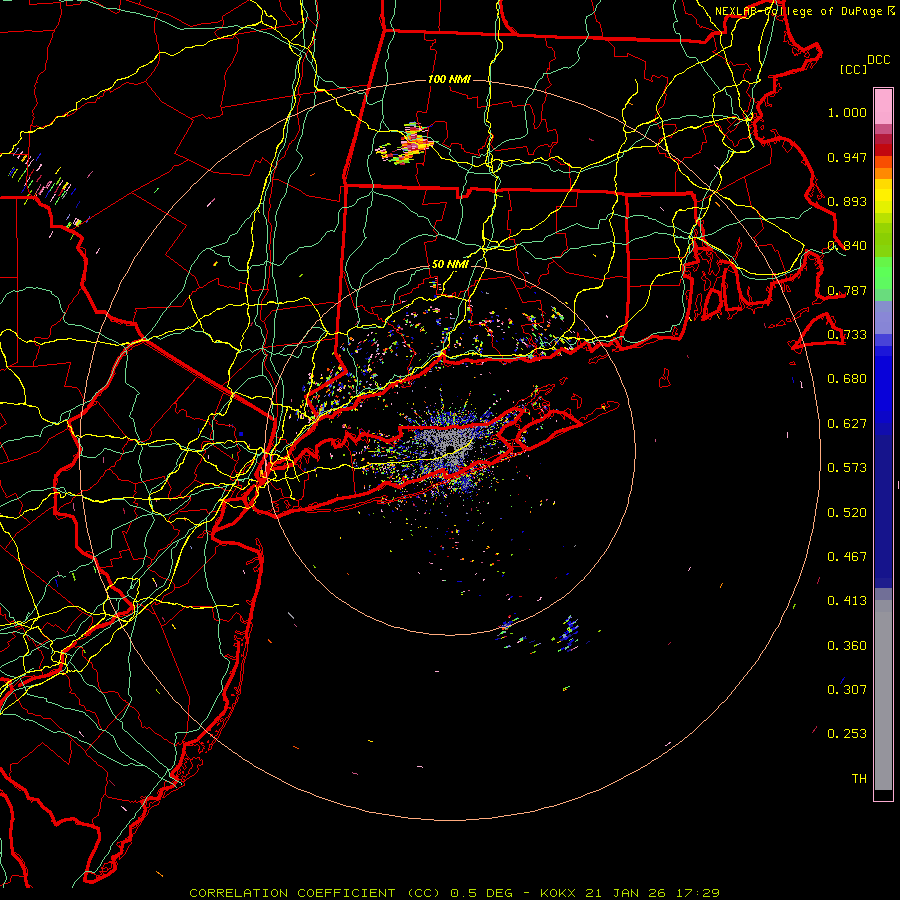Select the 0.893 color scale value
Image resolution: width=900 pixels, height=900 pixels.
pos(847,201)
